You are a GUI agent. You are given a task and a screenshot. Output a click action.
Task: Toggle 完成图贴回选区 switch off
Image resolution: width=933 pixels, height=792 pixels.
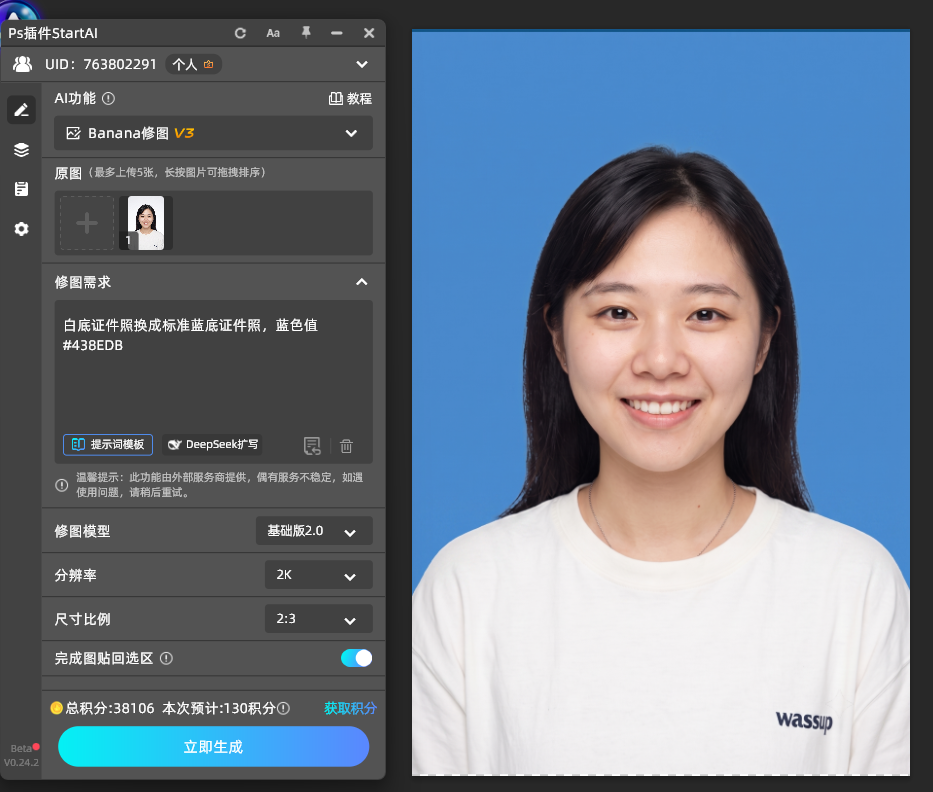[356, 658]
